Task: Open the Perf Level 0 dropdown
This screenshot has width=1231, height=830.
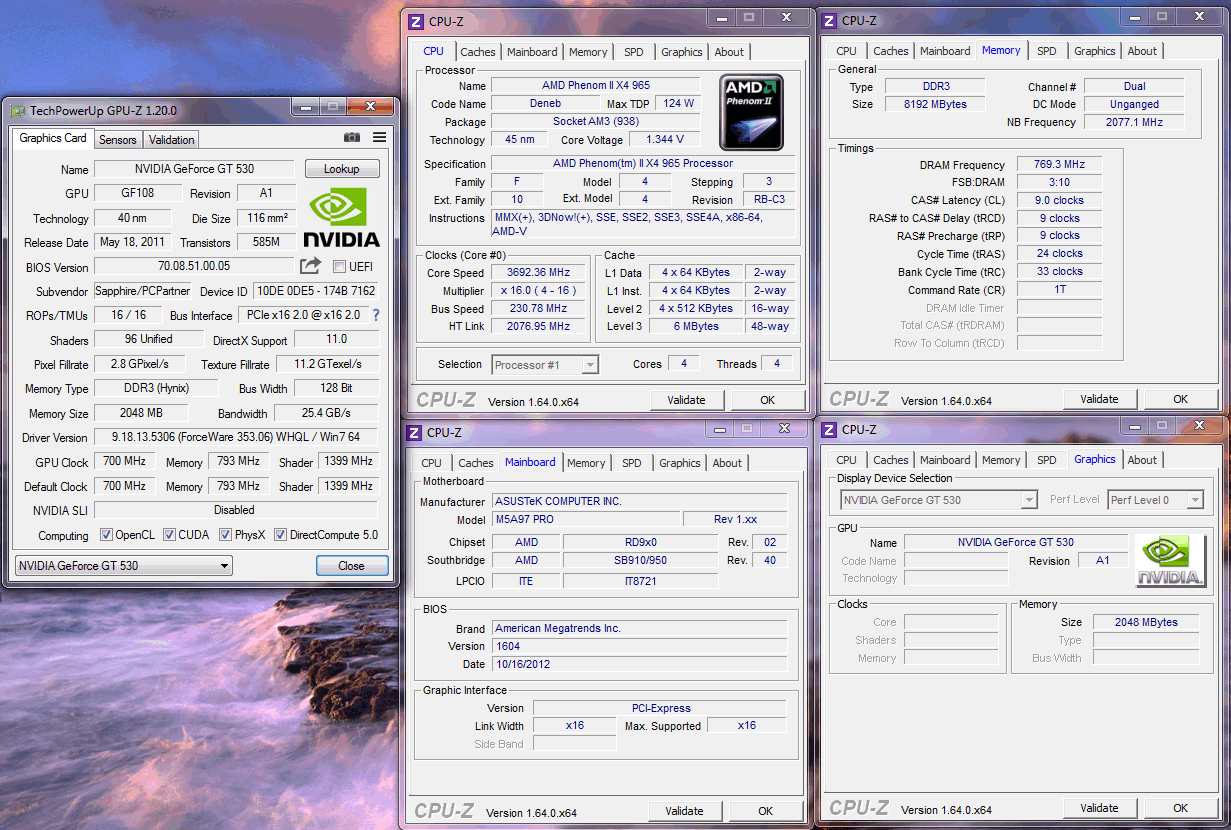Action: click(1155, 500)
